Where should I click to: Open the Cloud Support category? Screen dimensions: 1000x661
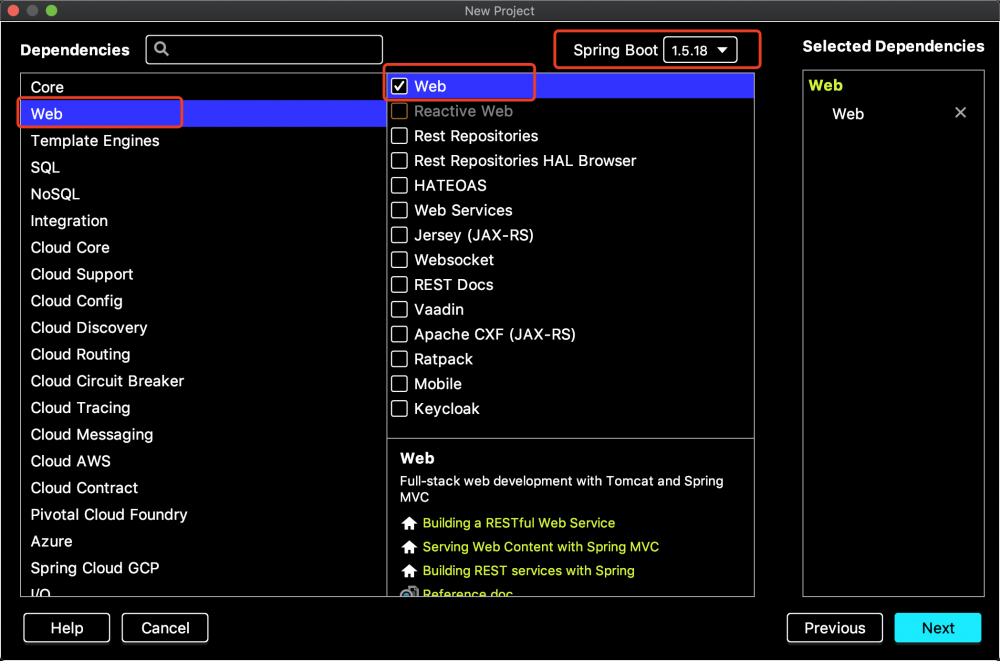click(x=203, y=274)
